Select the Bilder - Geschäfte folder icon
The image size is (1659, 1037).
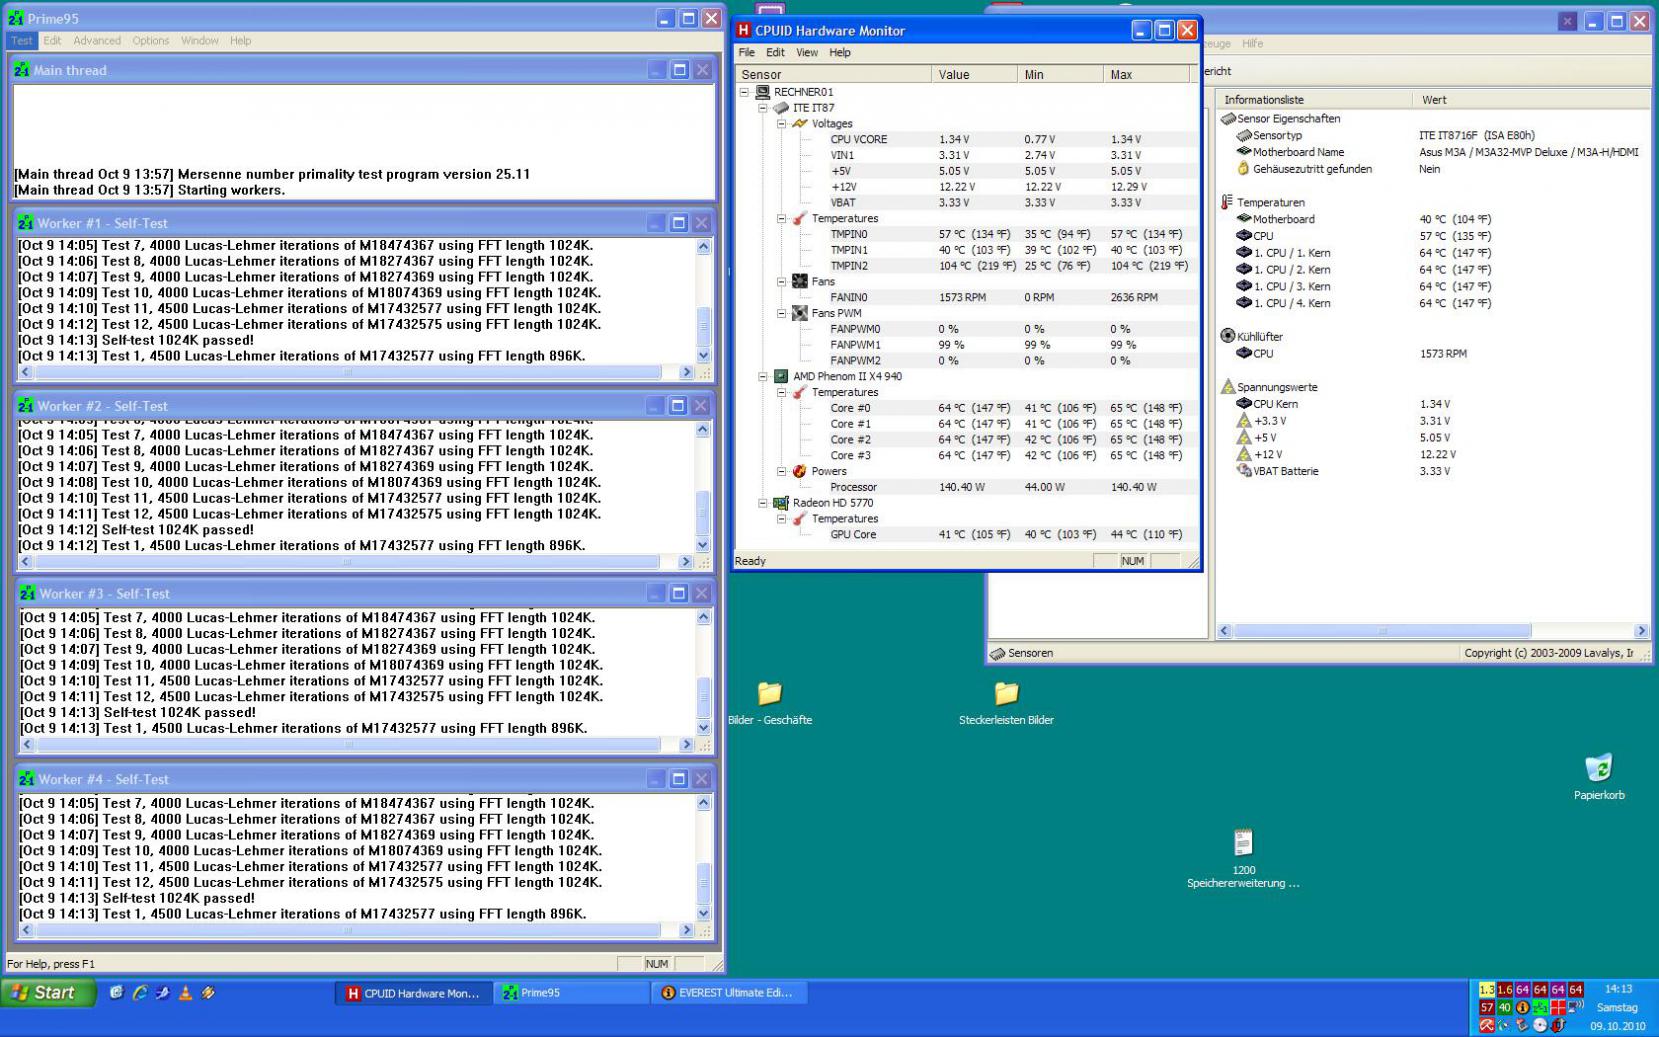coord(769,693)
